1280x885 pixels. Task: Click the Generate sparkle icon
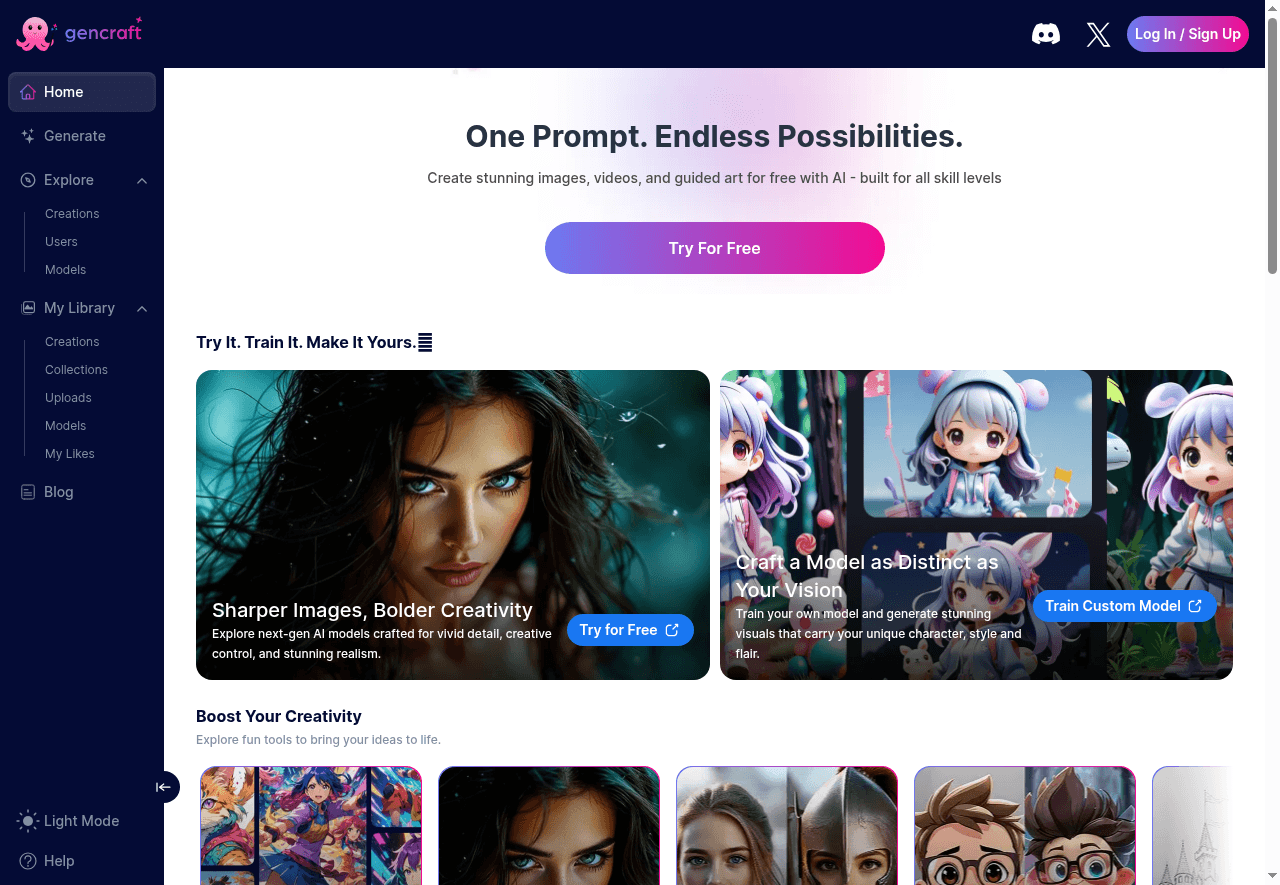point(28,136)
